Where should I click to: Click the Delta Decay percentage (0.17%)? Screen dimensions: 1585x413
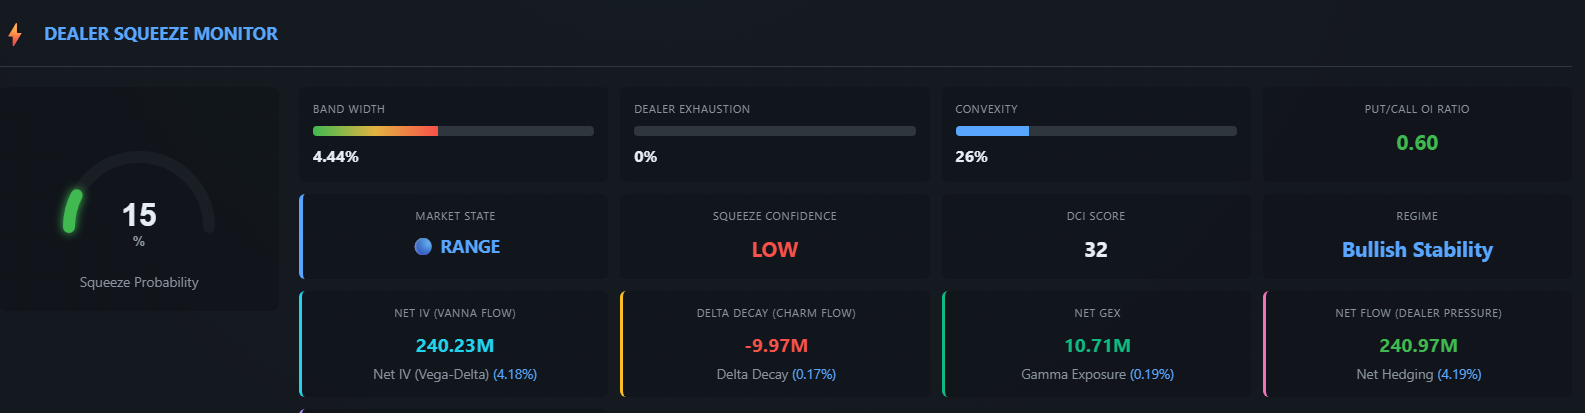pos(814,375)
